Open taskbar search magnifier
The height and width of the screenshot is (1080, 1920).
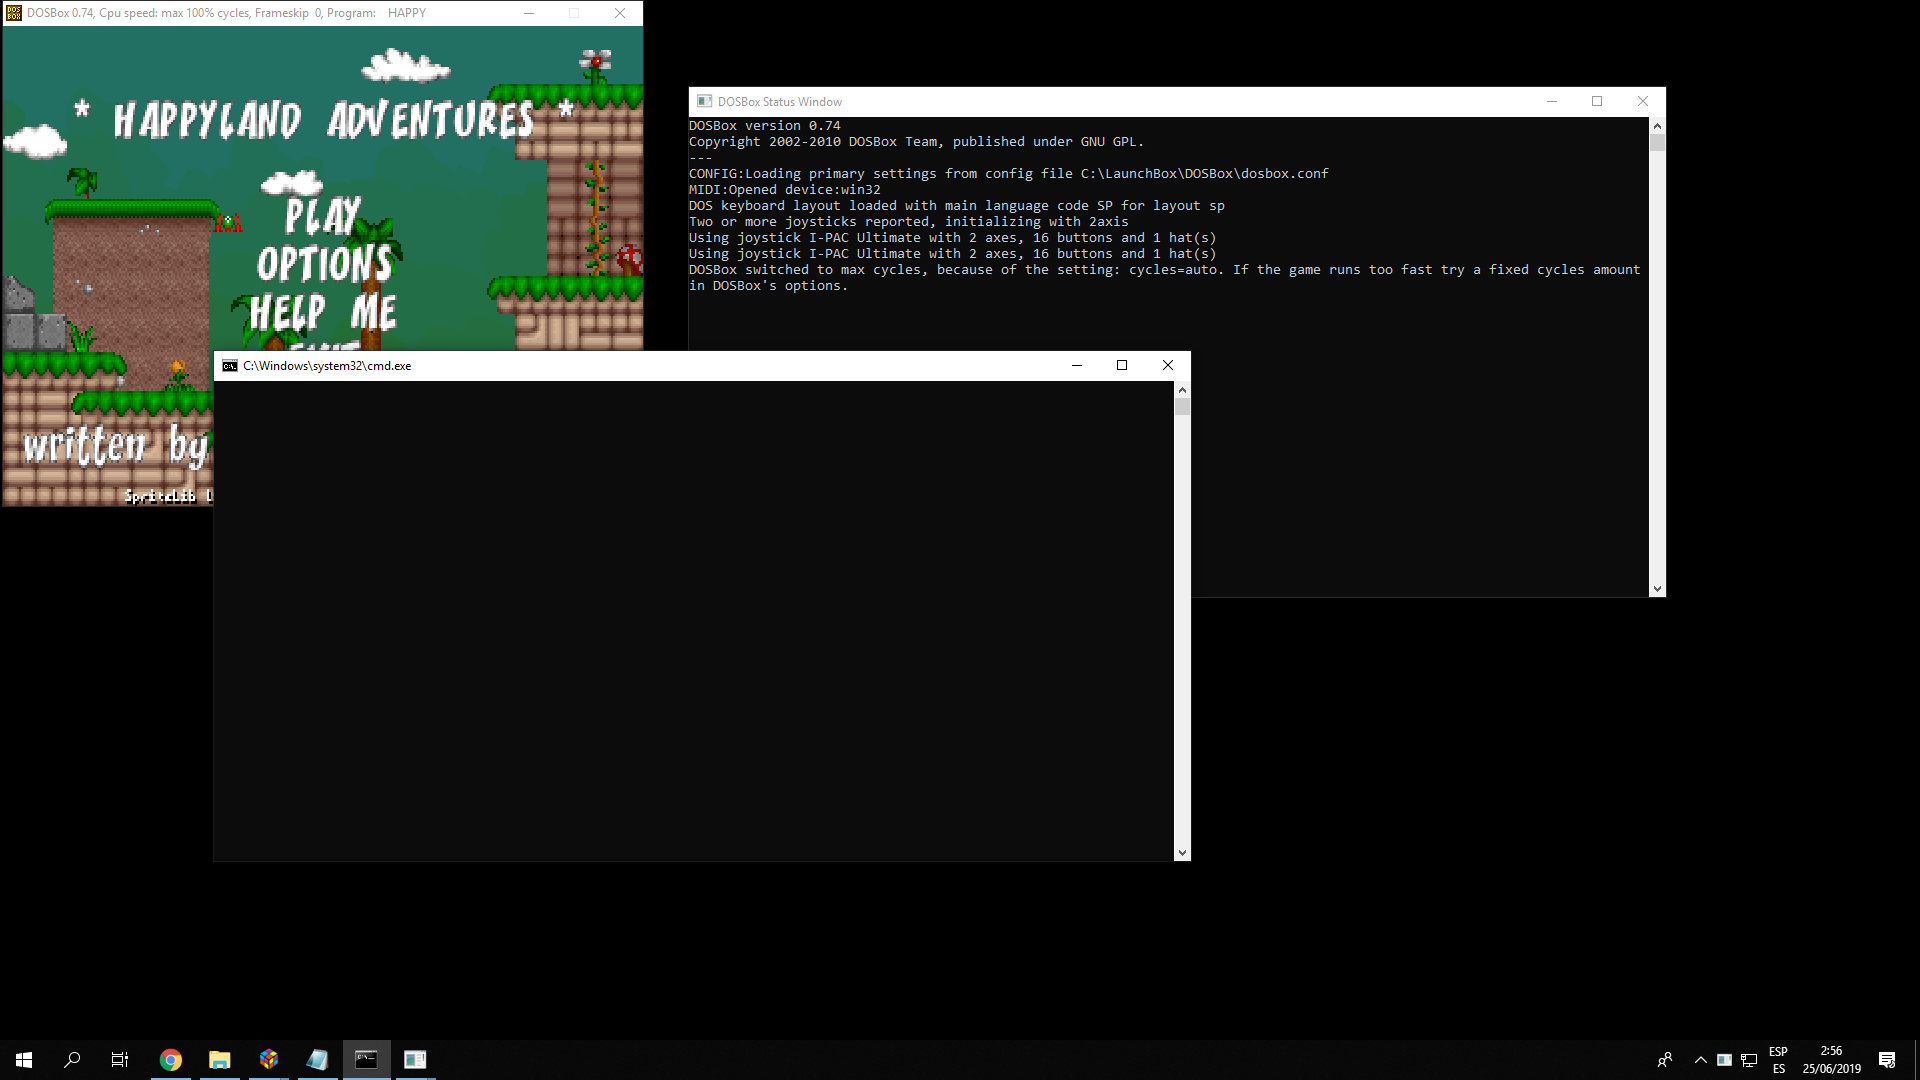pos(72,1060)
